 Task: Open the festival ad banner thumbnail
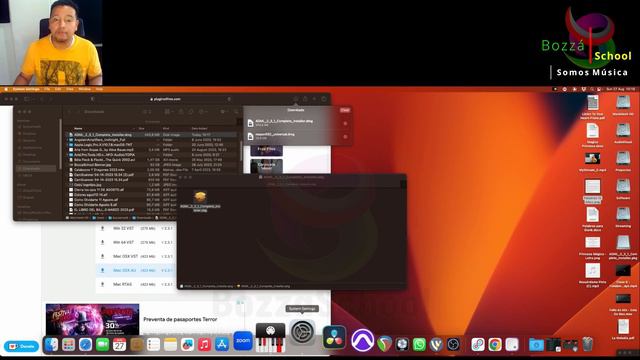point(92,320)
